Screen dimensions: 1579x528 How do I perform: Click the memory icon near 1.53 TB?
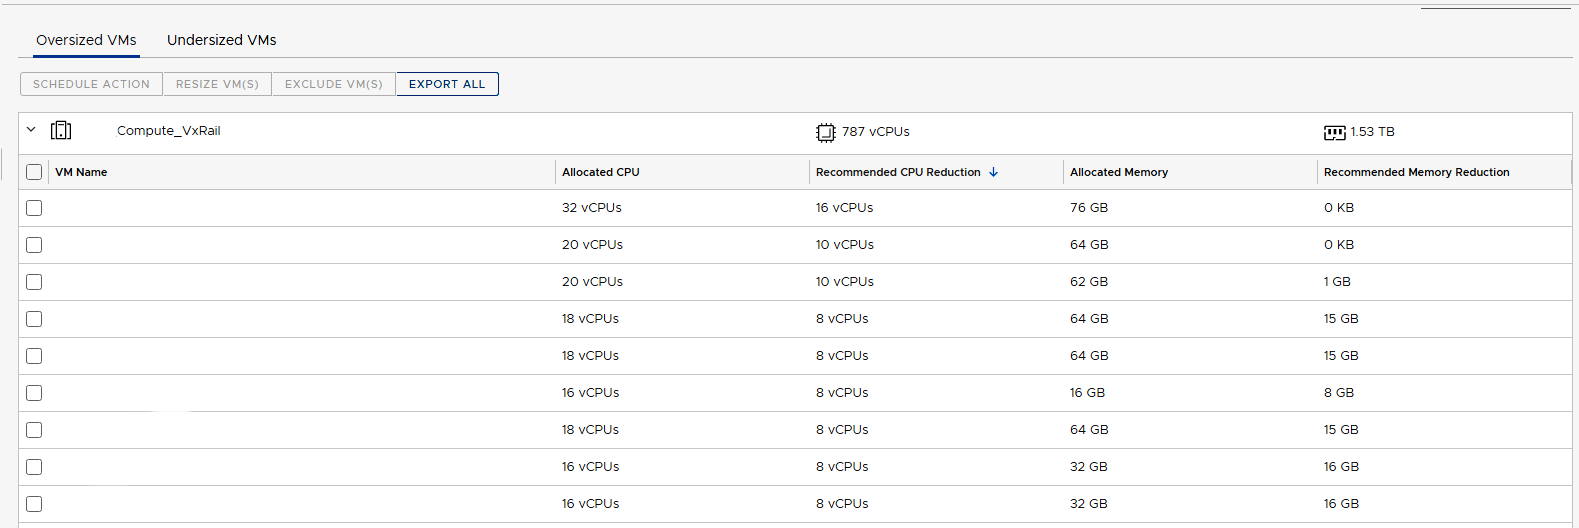point(1334,132)
